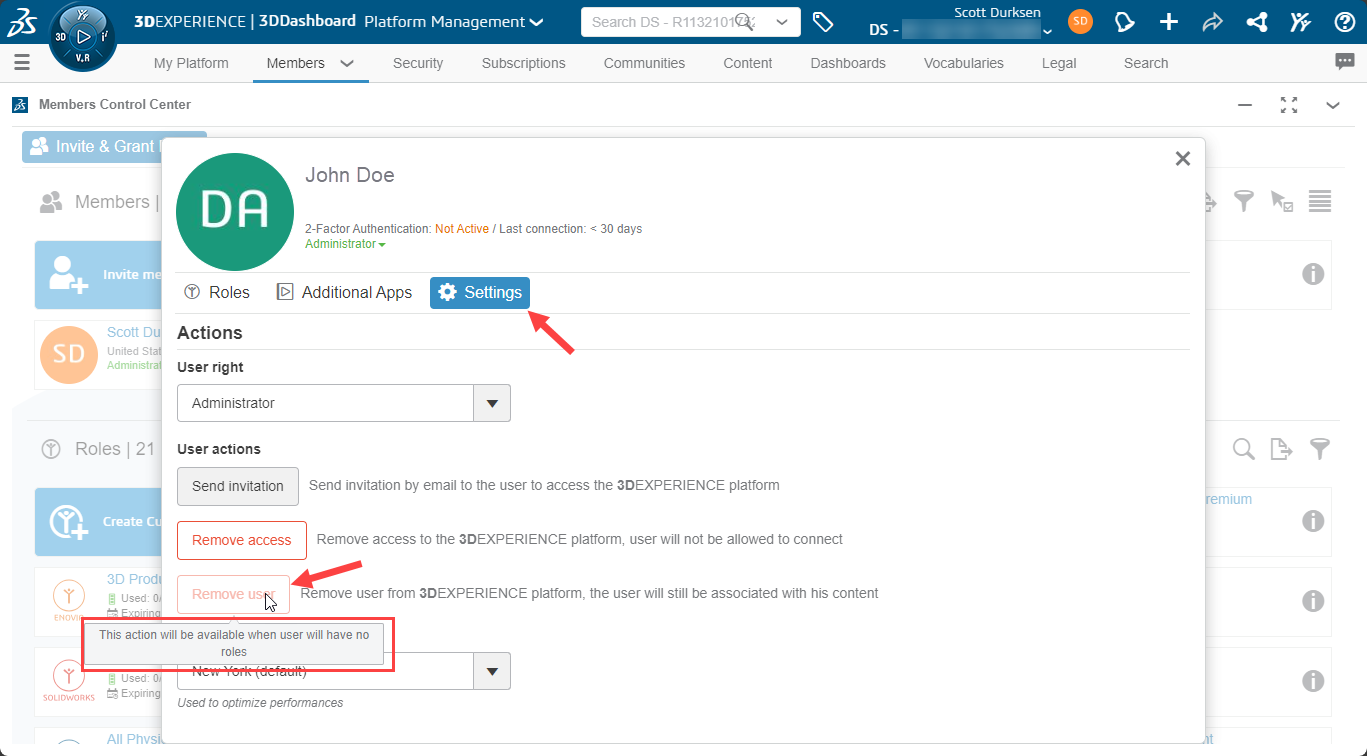The height and width of the screenshot is (756, 1367).
Task: Open the My Platform tab
Action: 191,63
